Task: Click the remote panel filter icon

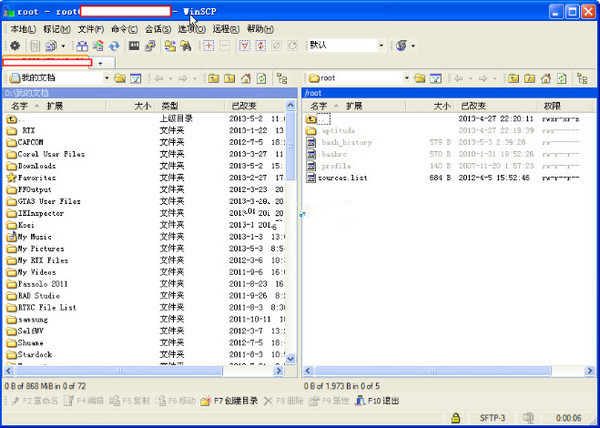Action: click(435, 78)
